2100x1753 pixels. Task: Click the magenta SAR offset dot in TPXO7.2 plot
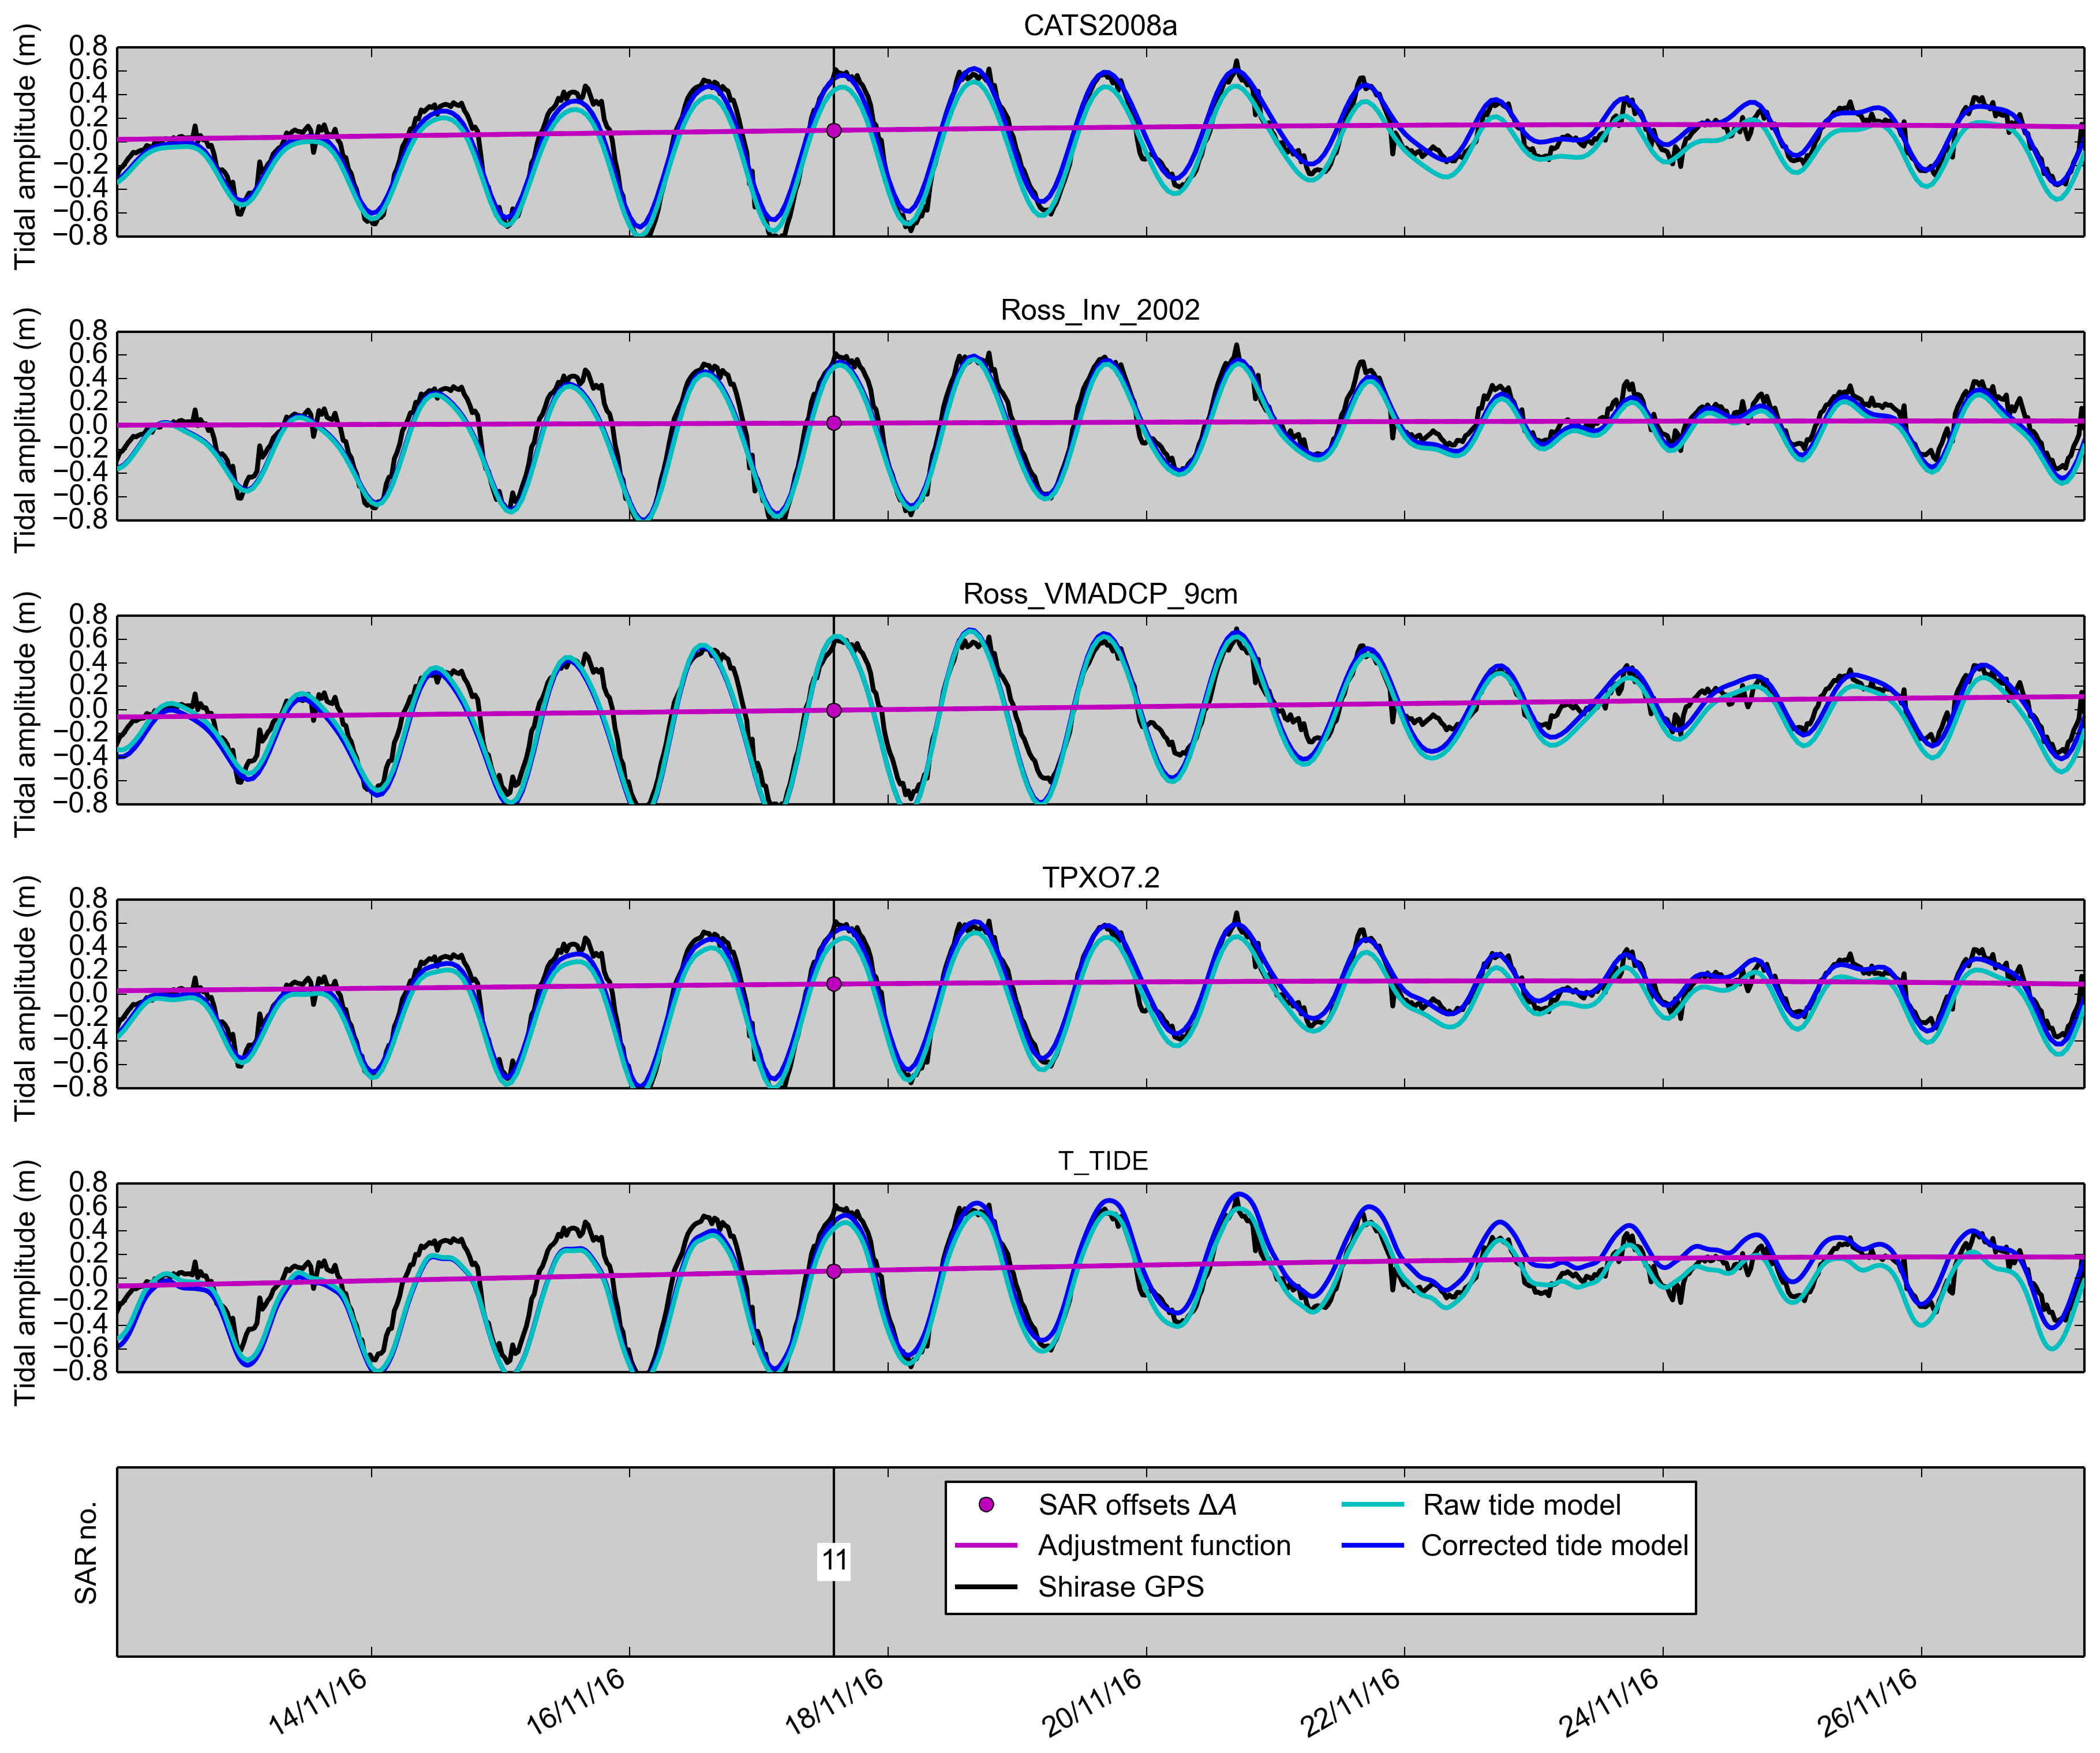(834, 984)
